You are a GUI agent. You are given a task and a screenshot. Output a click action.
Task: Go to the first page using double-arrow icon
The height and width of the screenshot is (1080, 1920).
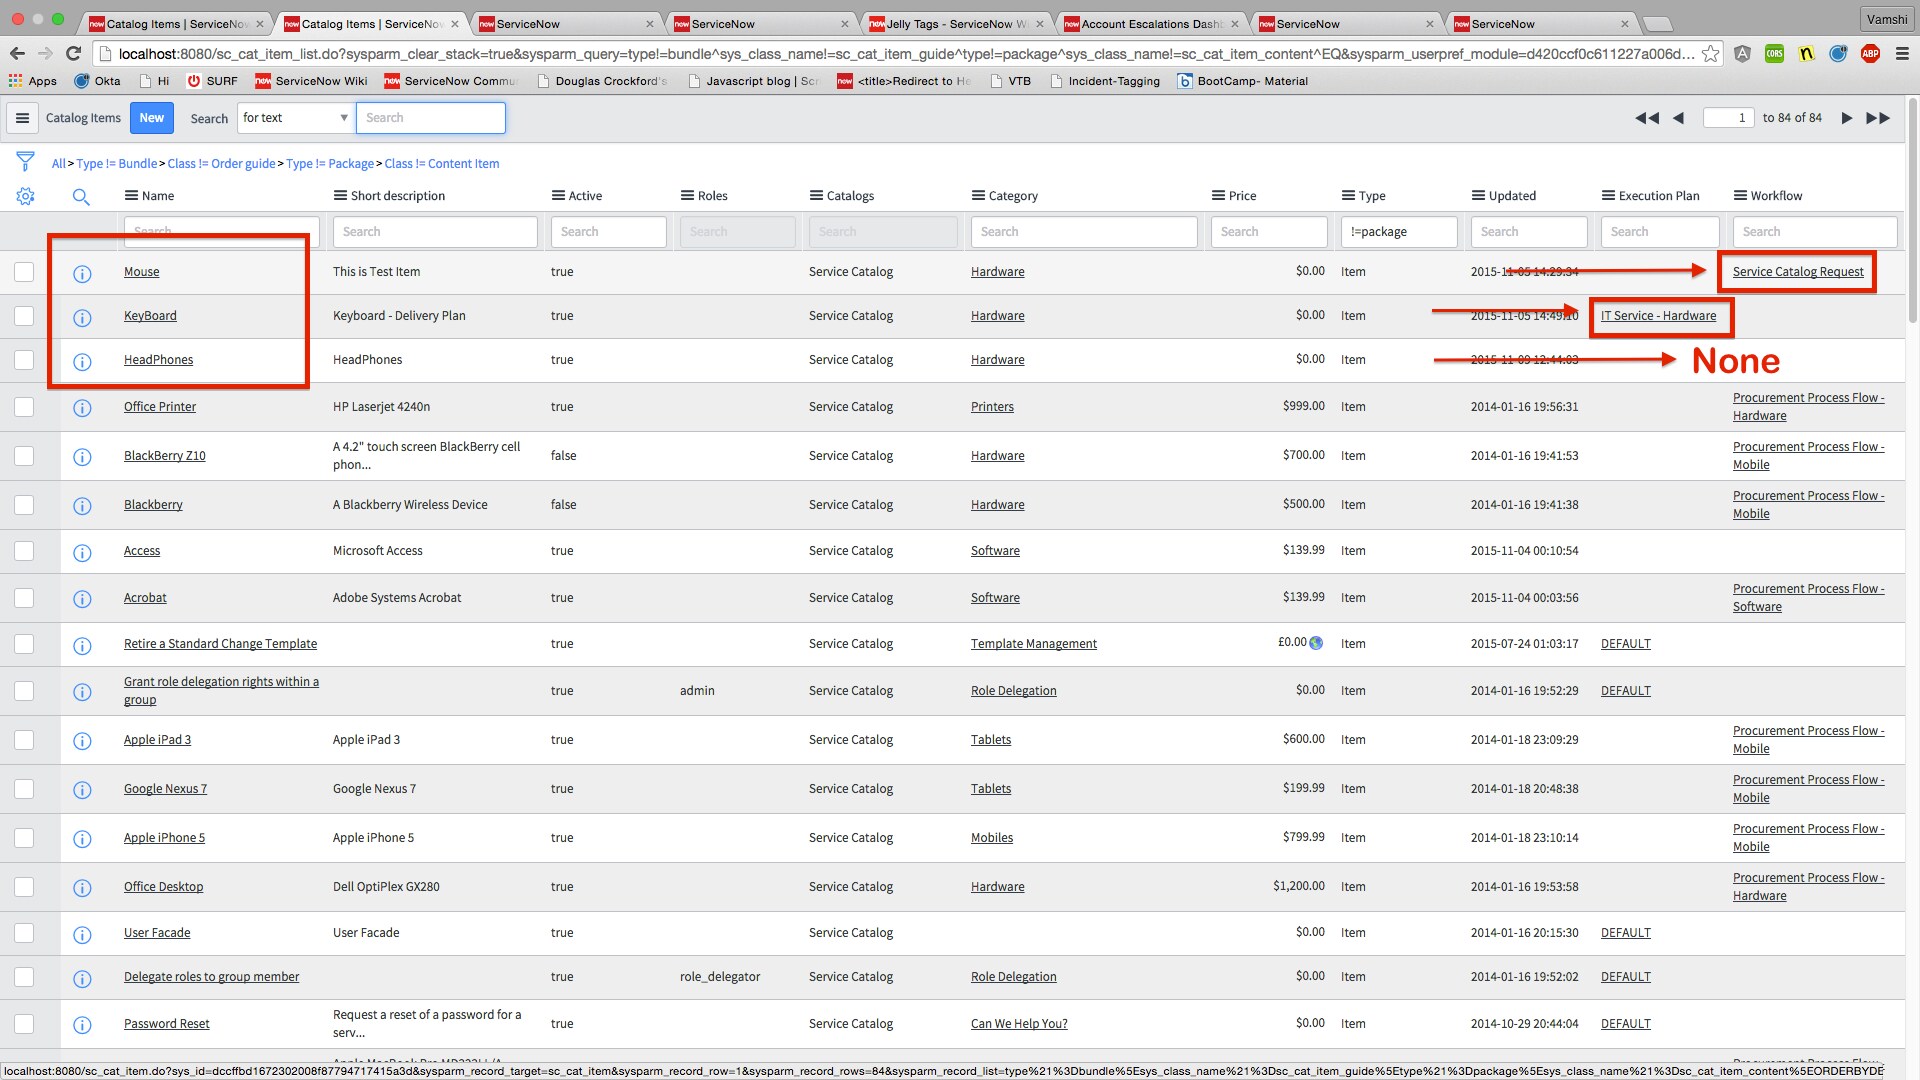click(x=1646, y=117)
